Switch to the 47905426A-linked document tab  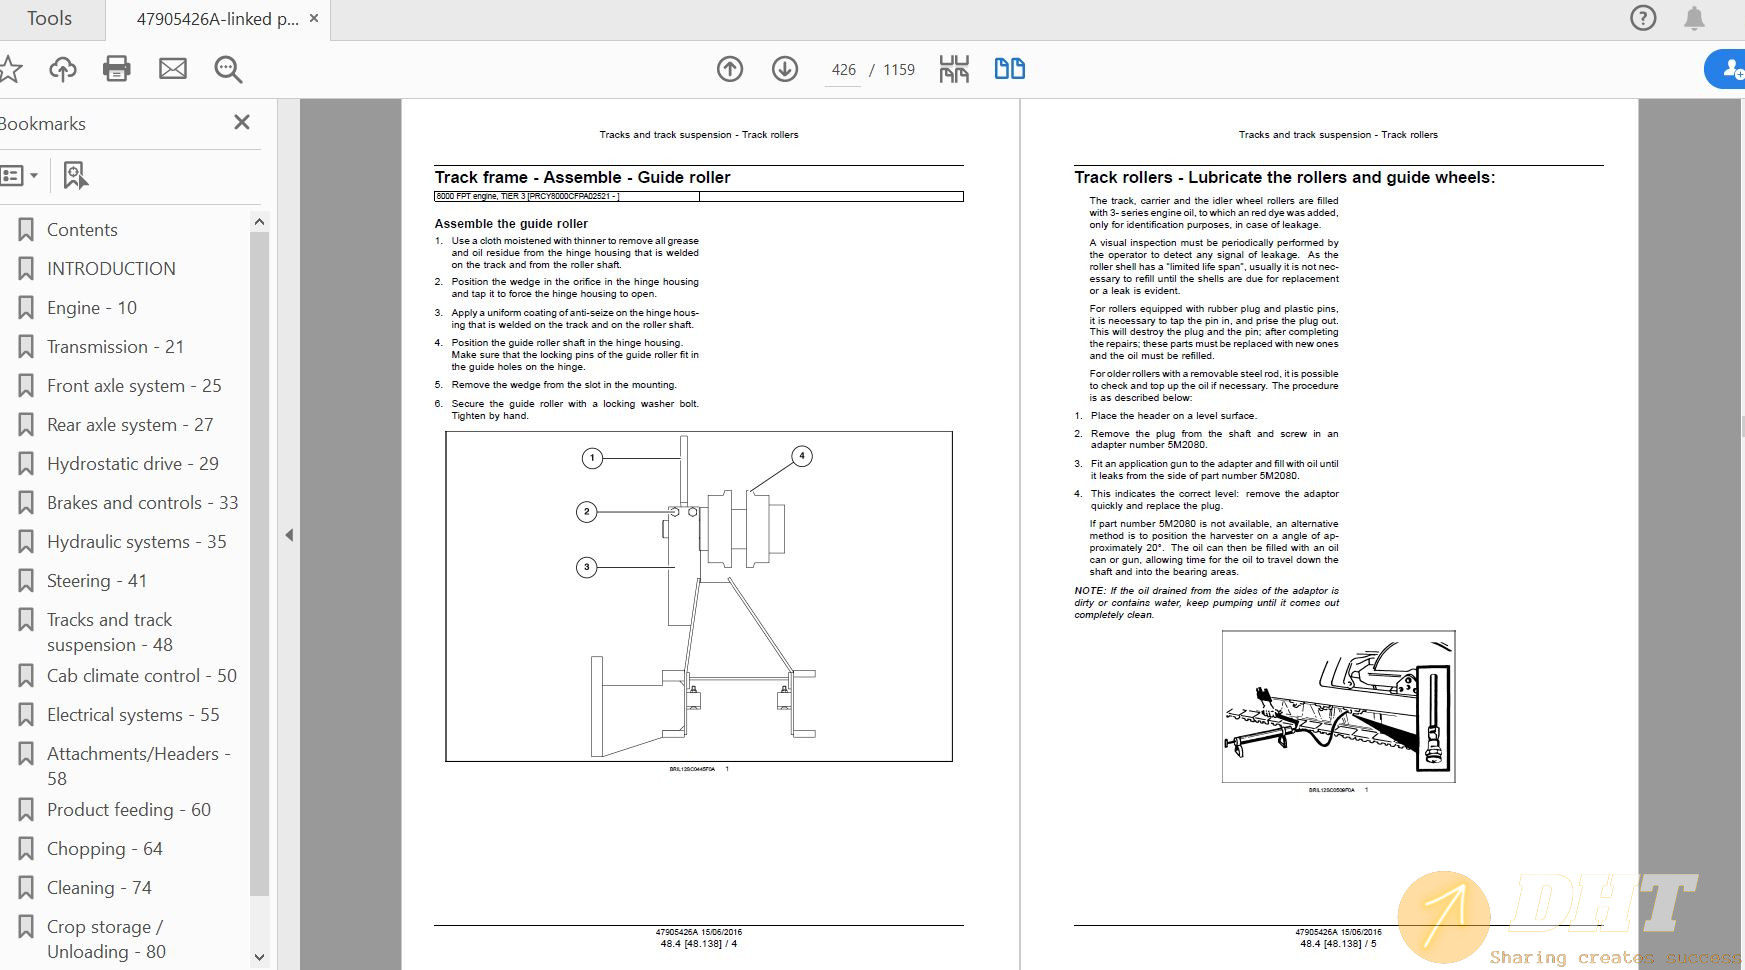point(217,19)
